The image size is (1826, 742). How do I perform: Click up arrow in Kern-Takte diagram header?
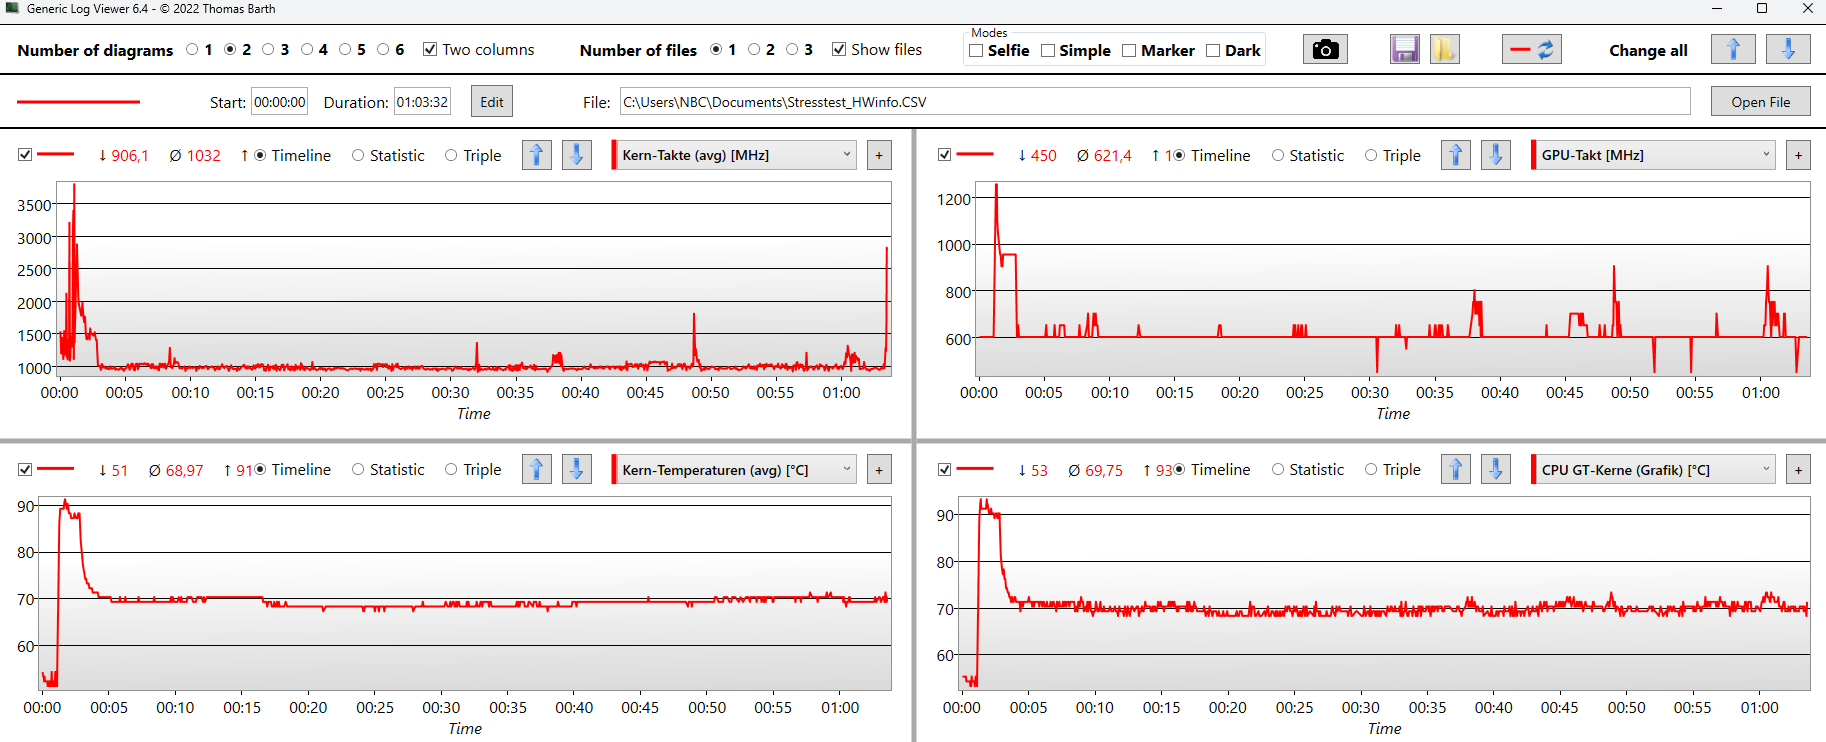537,155
